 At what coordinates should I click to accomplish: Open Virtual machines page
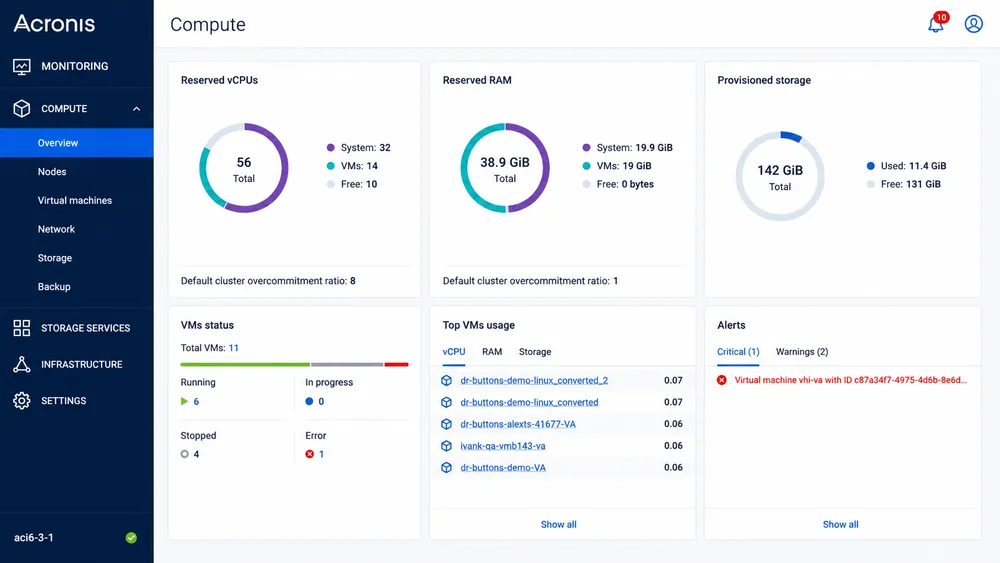[77, 200]
